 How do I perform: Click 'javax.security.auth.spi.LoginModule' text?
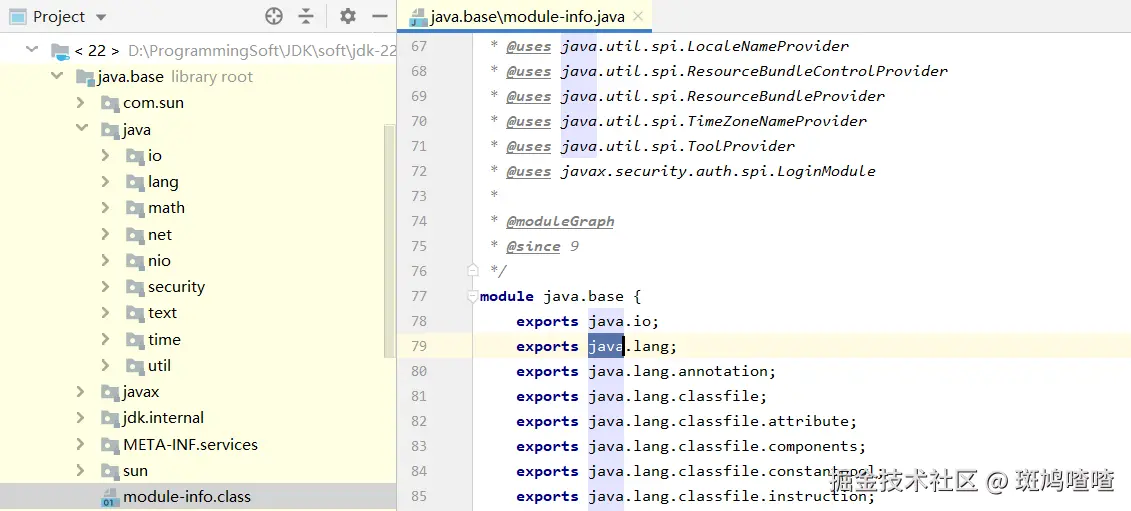point(718,171)
